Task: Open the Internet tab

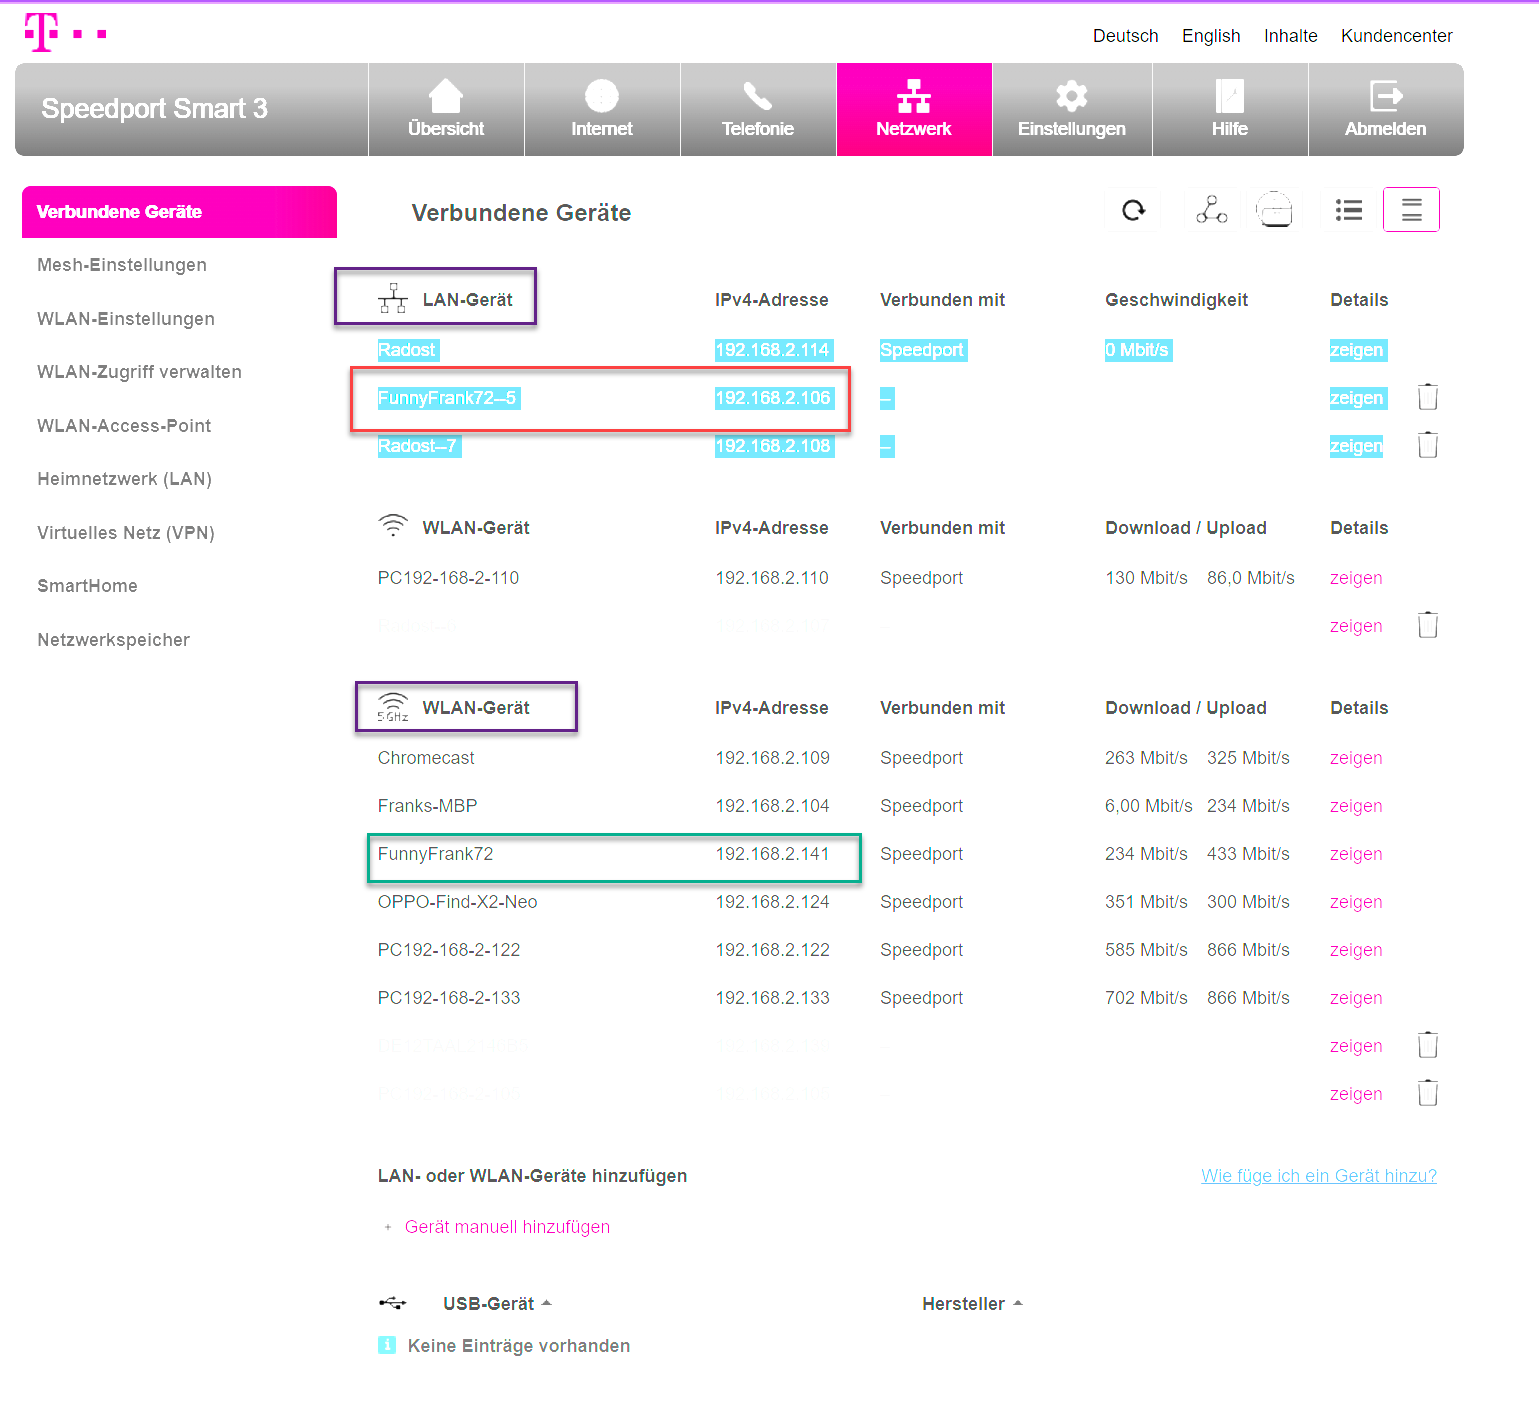Action: [x=602, y=109]
